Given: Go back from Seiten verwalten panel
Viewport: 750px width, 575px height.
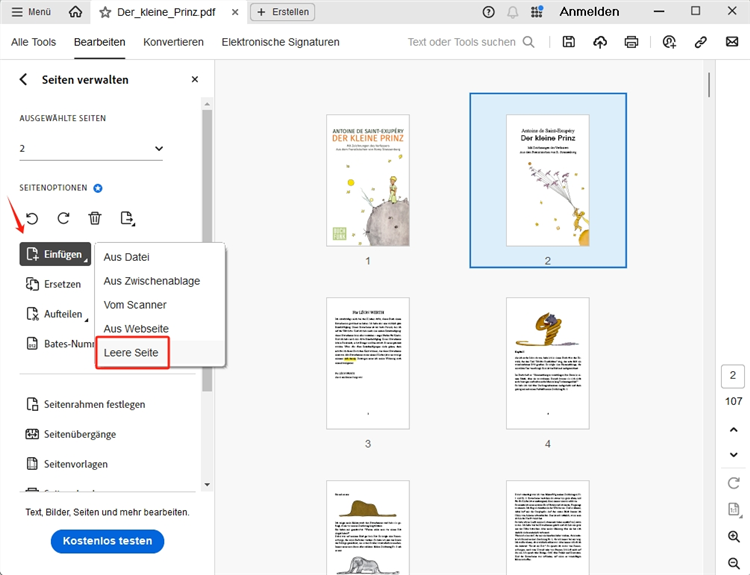Looking at the screenshot, I should [23, 79].
